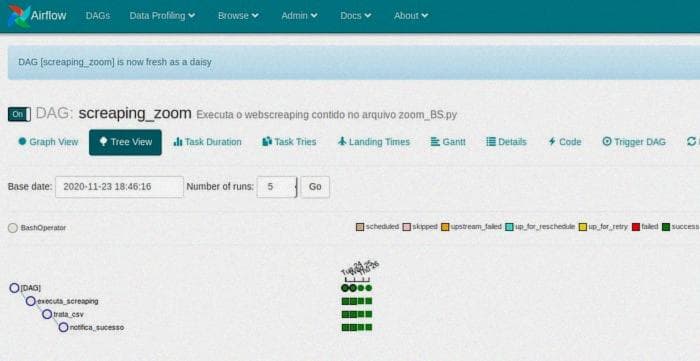The width and height of the screenshot is (700, 361).
Task: Select the first DAG run status circle
Action: click(x=345, y=288)
